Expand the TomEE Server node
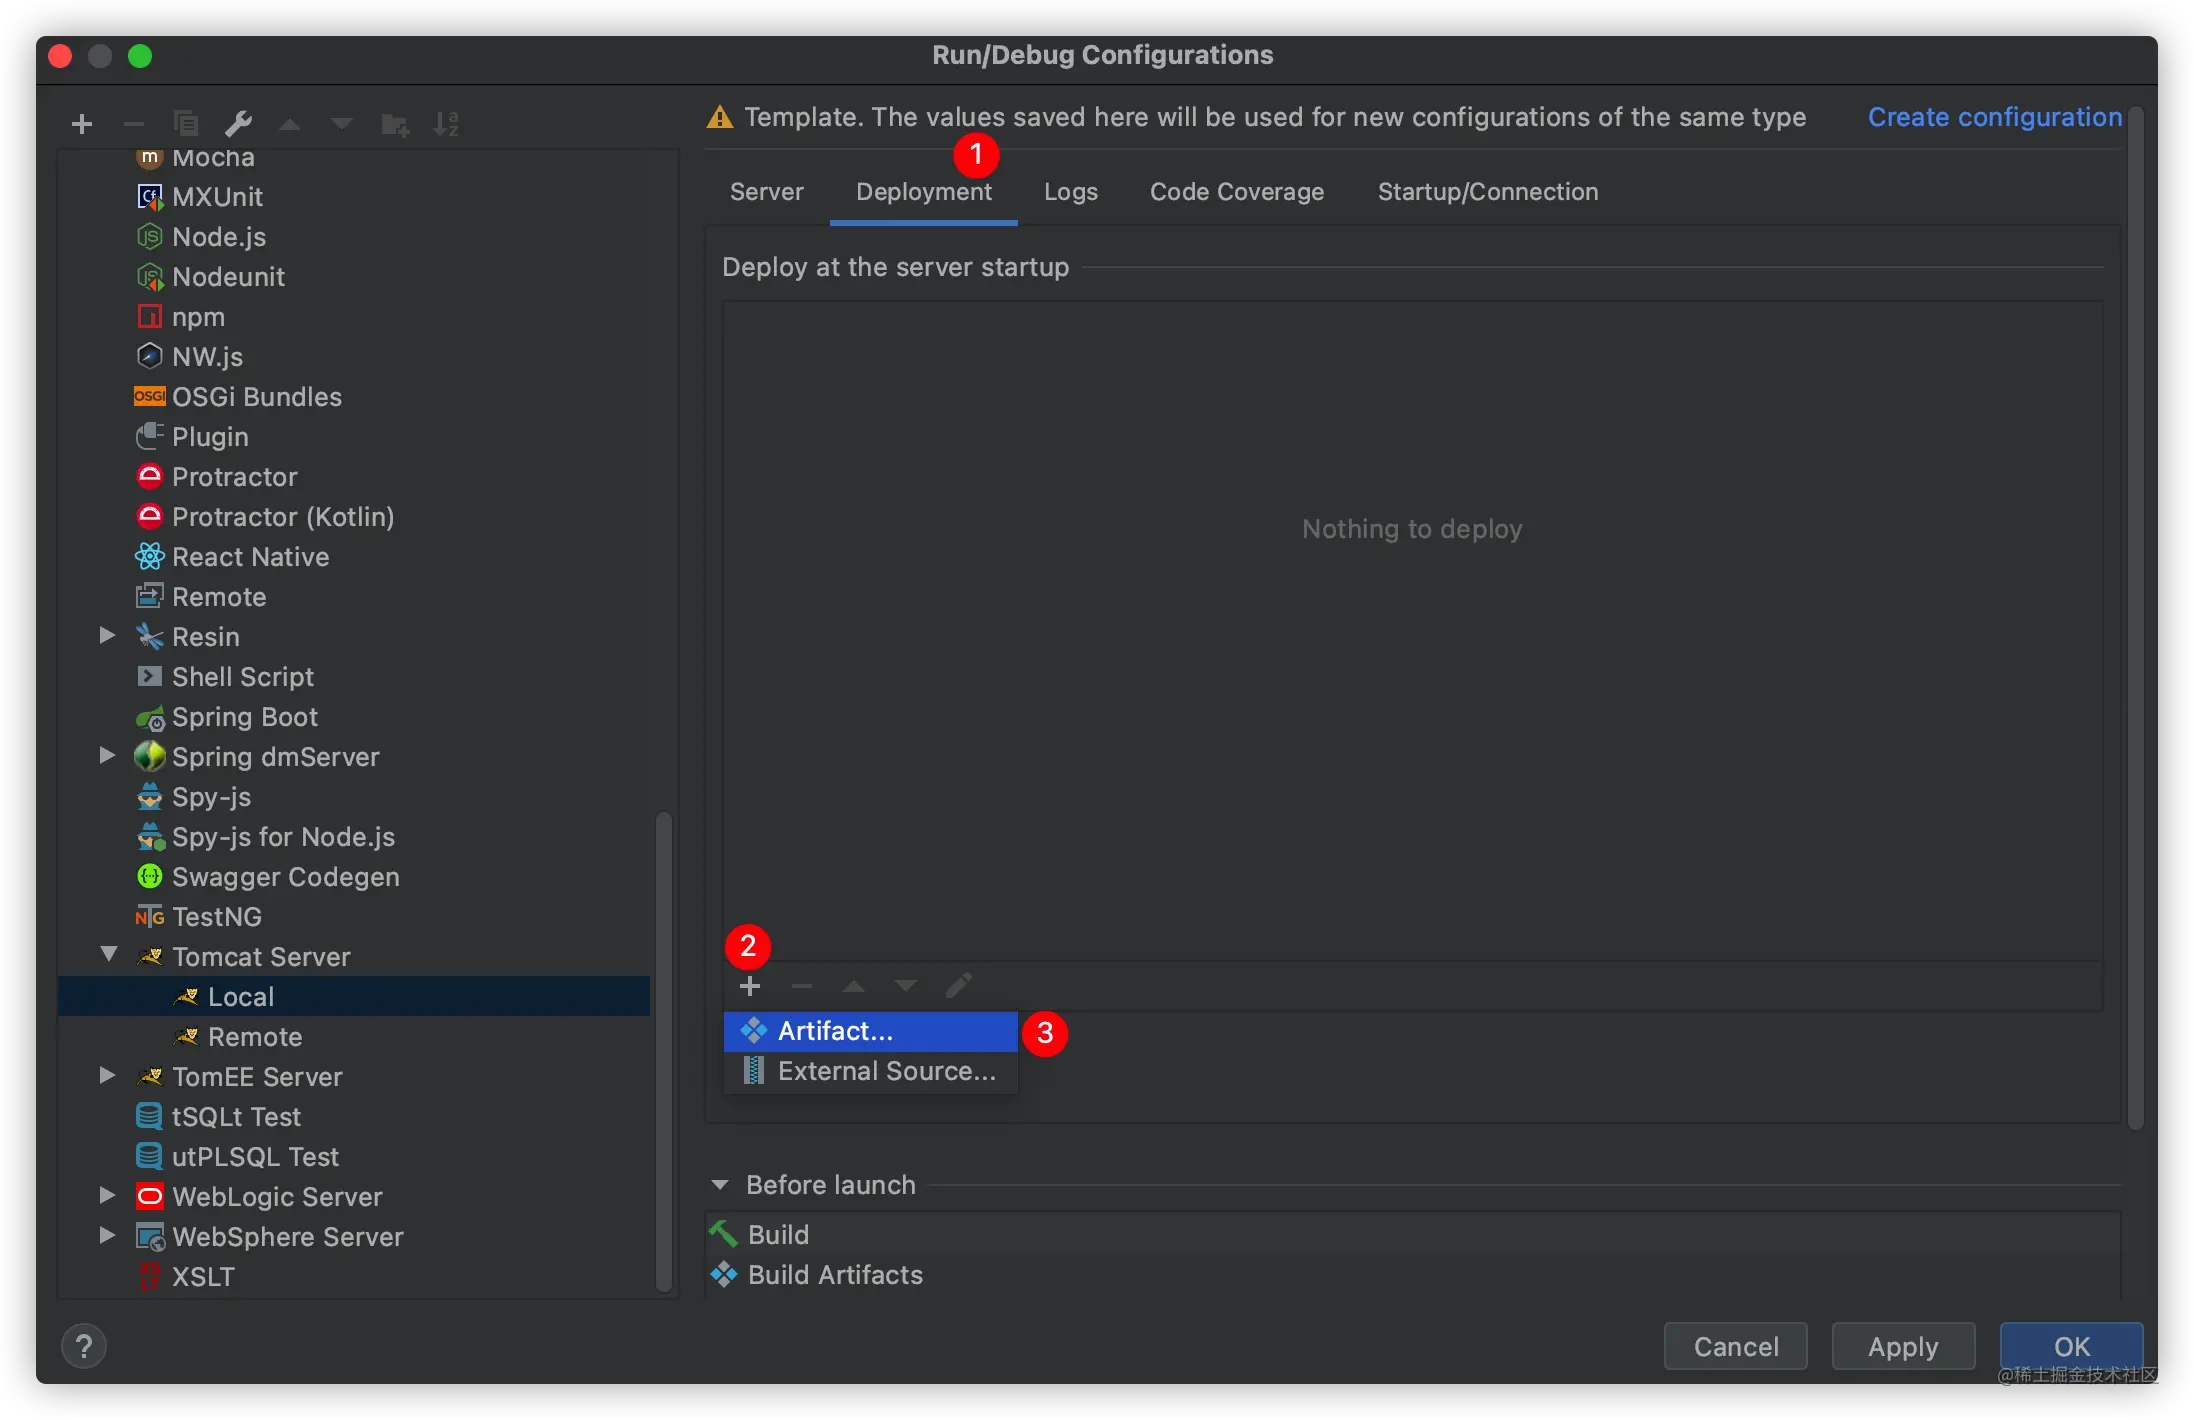 click(x=108, y=1076)
